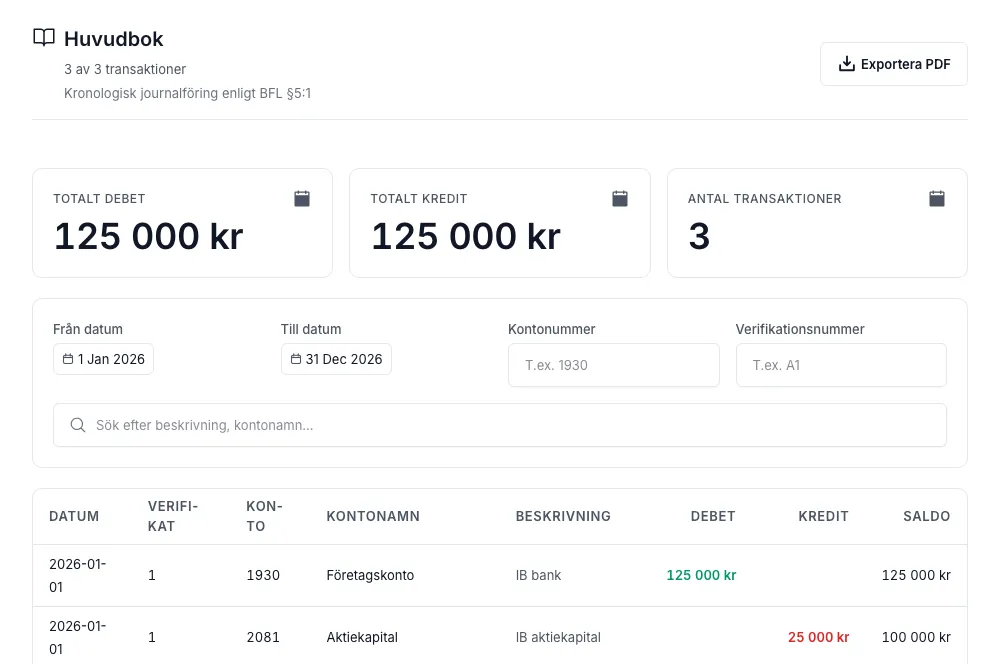Click the date in the Aktiekapital row
1000x664 pixels.
pos(77,637)
